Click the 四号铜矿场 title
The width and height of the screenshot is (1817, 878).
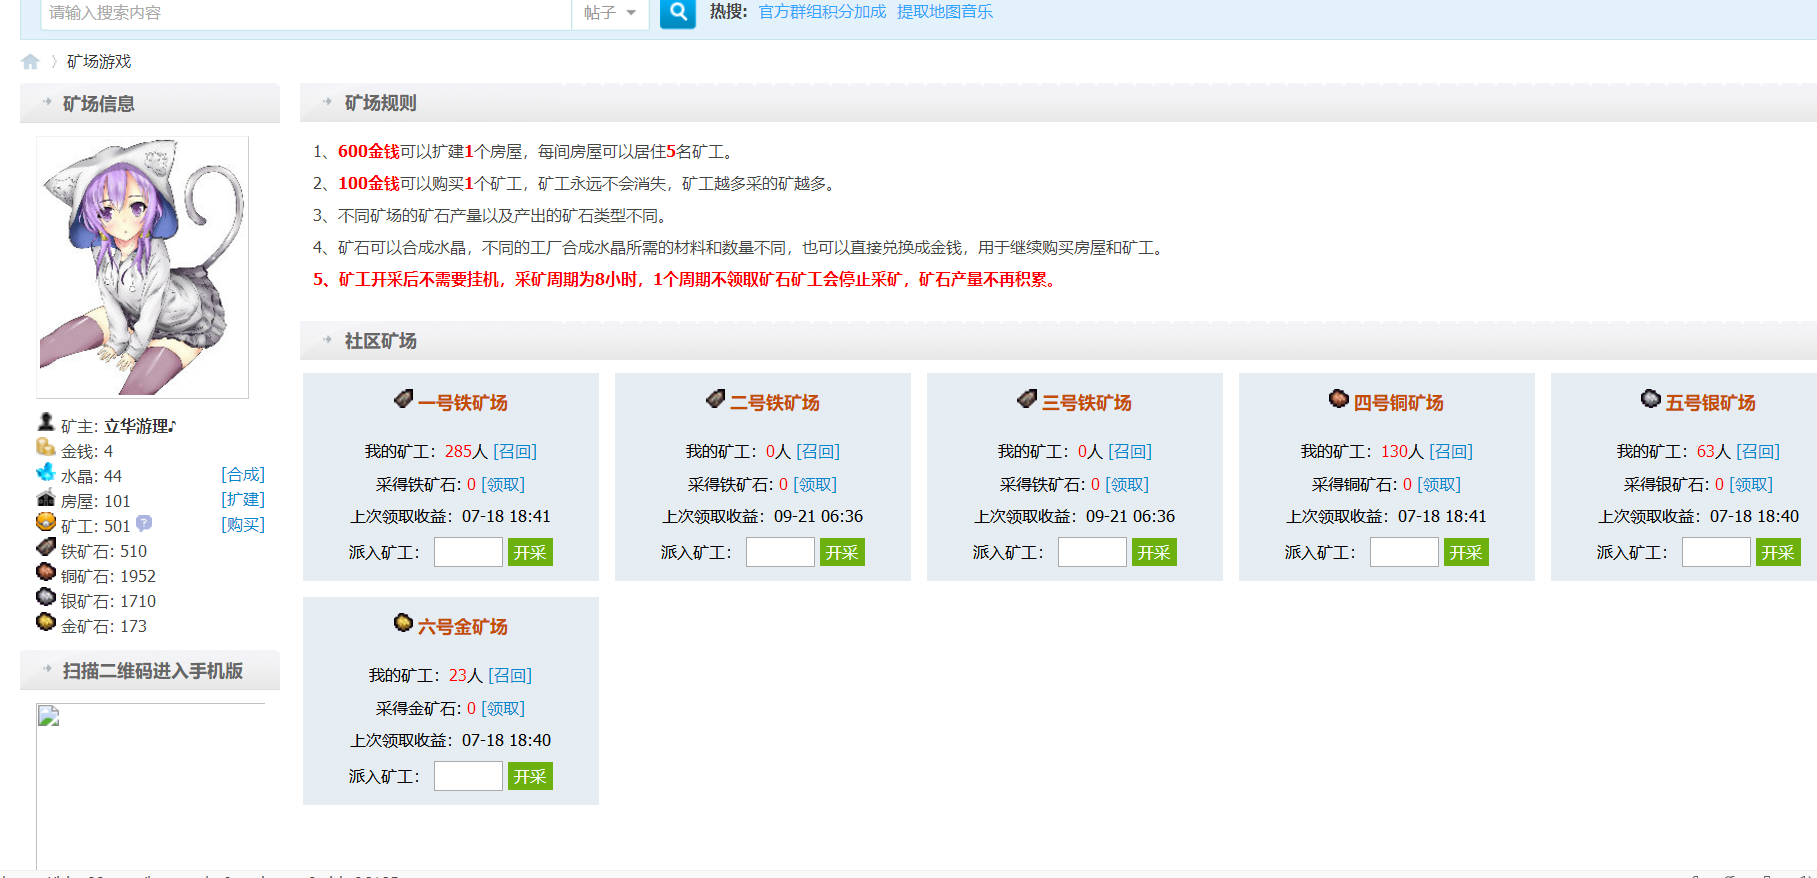pyautogui.click(x=1399, y=403)
